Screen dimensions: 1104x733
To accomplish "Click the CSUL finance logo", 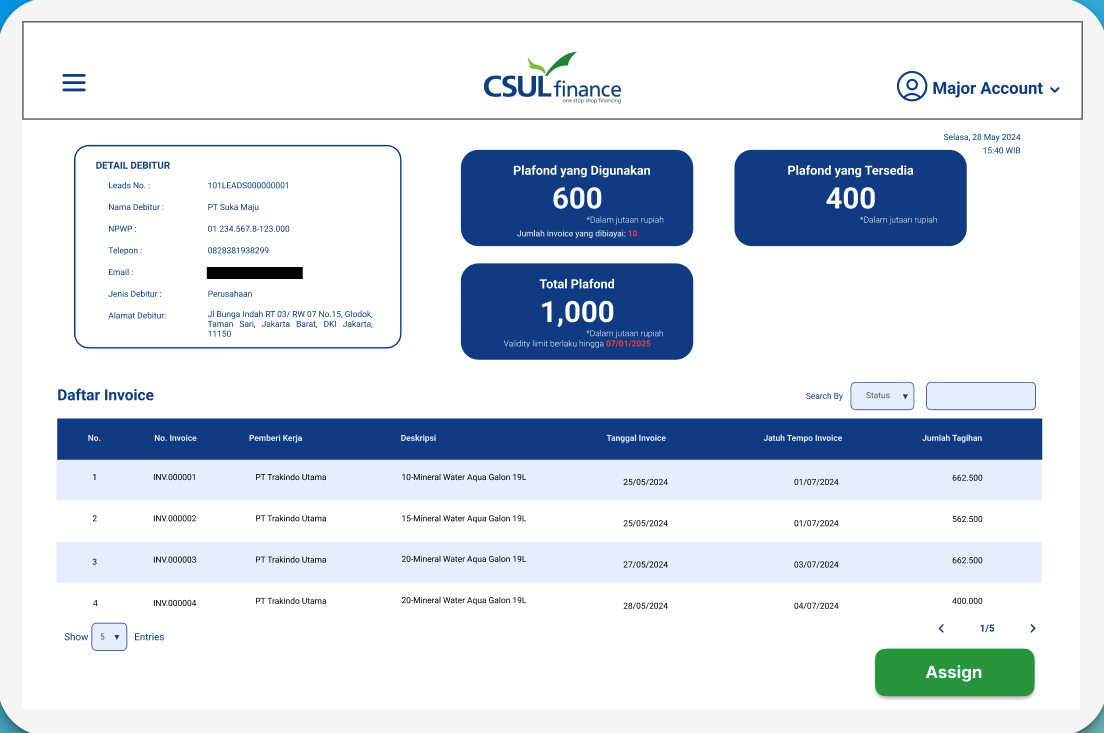I will (552, 78).
